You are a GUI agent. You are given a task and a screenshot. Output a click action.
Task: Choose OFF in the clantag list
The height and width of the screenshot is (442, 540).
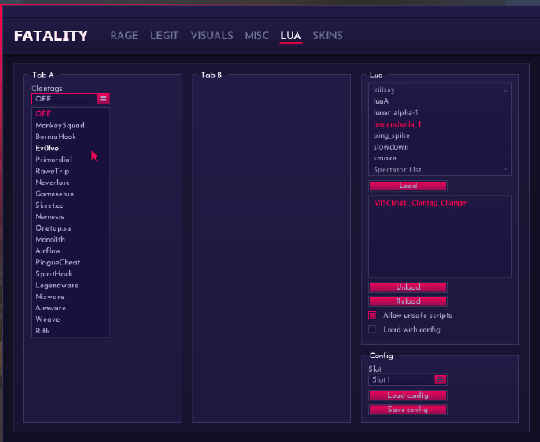[71, 114]
